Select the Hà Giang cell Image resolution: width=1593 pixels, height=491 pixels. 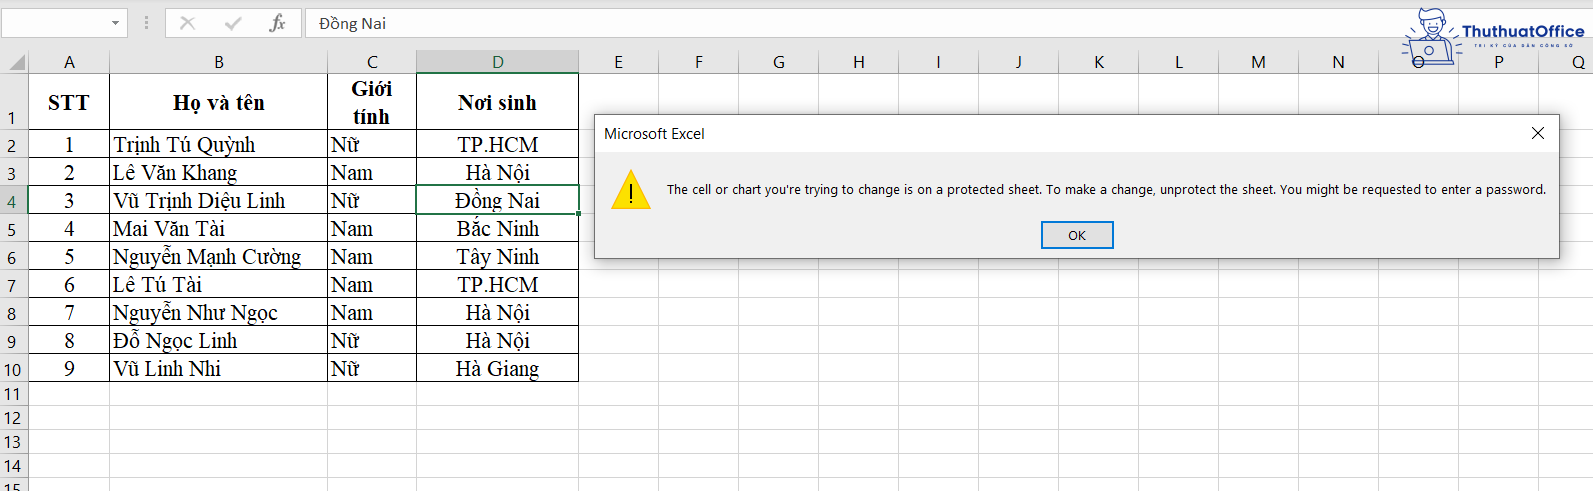[498, 368]
